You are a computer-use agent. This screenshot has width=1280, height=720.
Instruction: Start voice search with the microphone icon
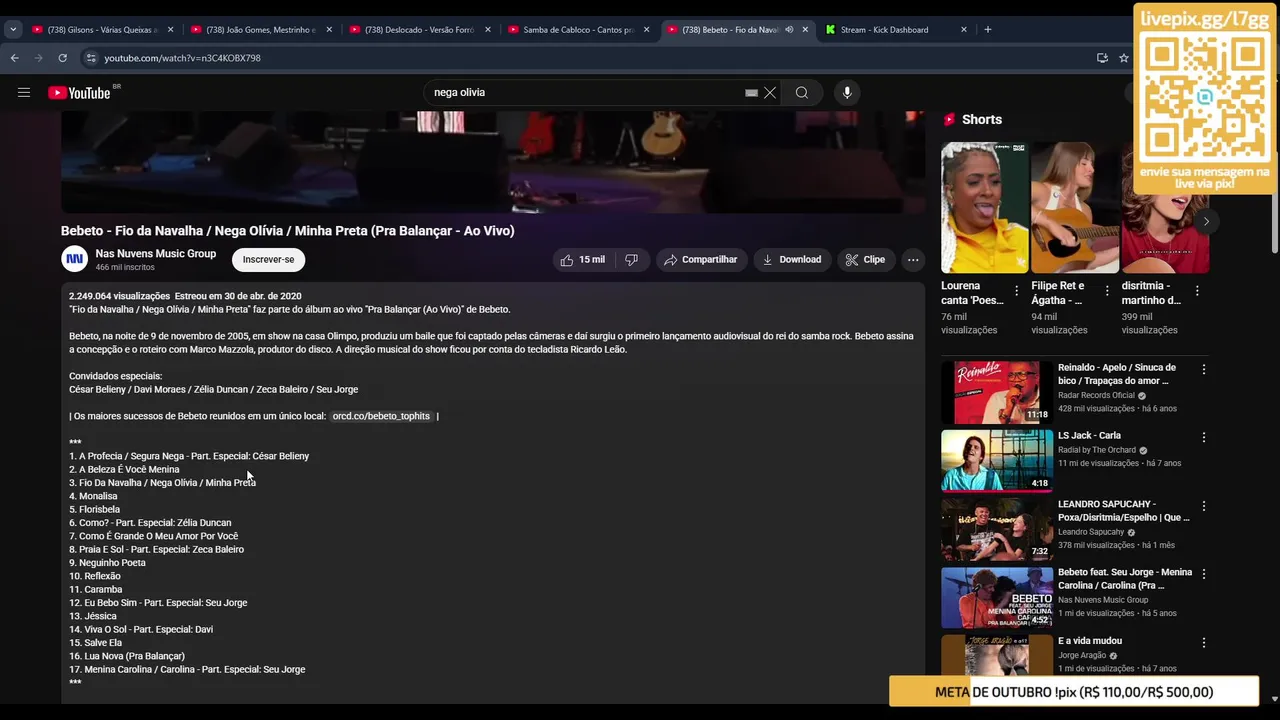(x=847, y=93)
